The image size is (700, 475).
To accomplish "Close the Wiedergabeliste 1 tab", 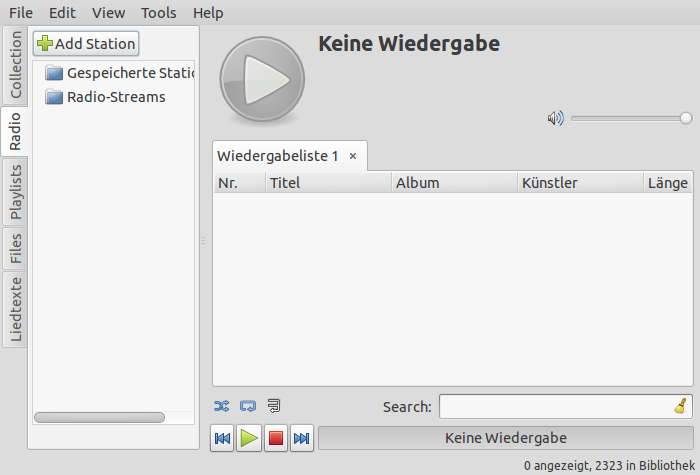I will point(353,156).
